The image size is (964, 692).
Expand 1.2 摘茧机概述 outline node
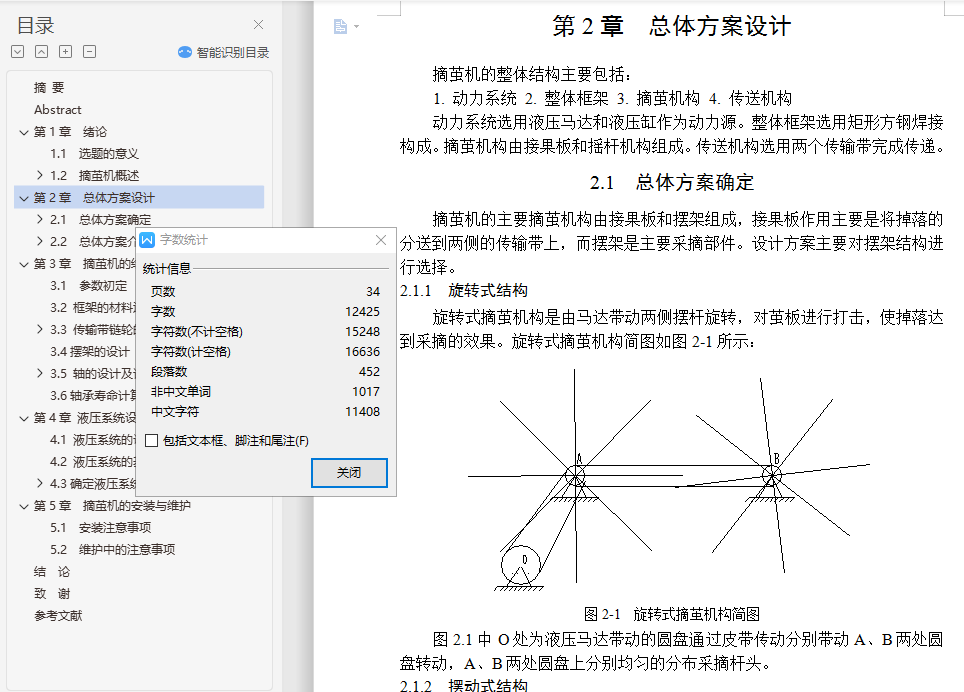tap(40, 175)
